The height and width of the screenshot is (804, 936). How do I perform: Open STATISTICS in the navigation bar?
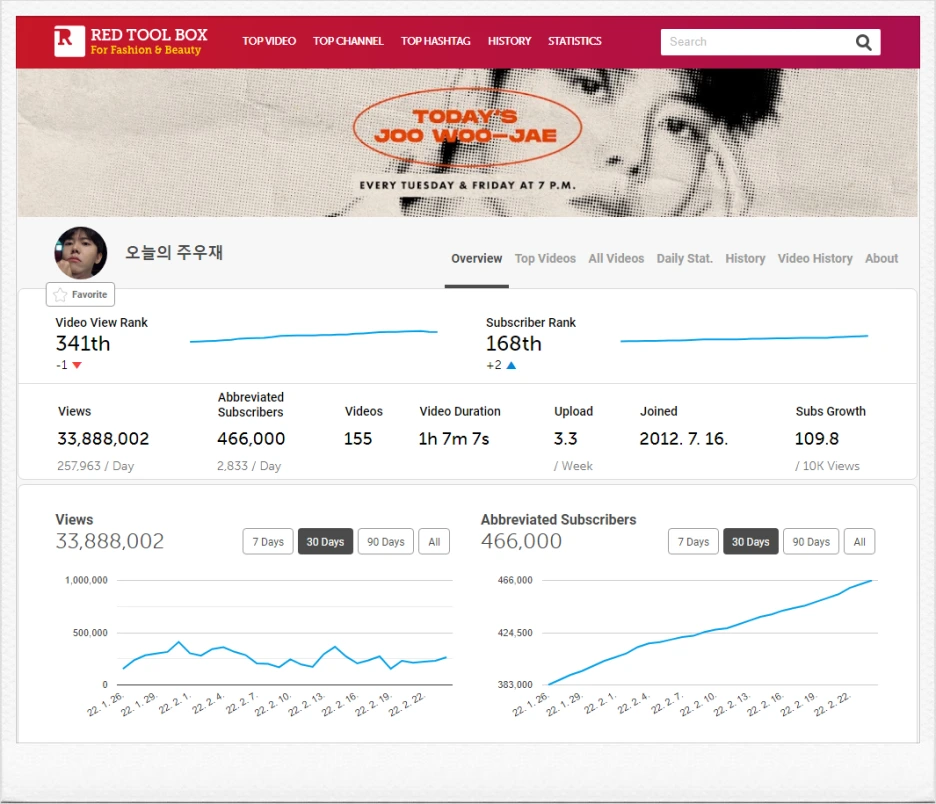[x=575, y=41]
